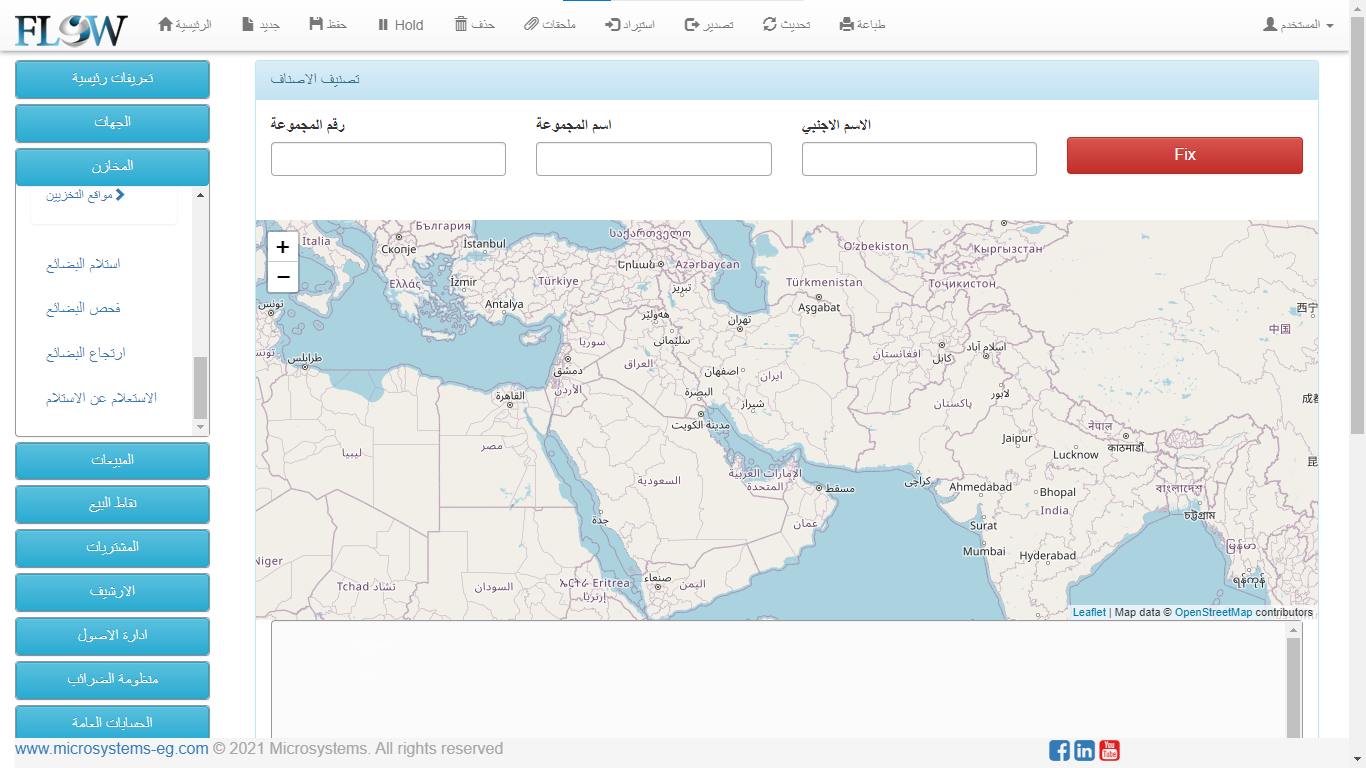This screenshot has width=1366, height=768.
Task: Click the print icon in toolbar
Action: point(847,24)
